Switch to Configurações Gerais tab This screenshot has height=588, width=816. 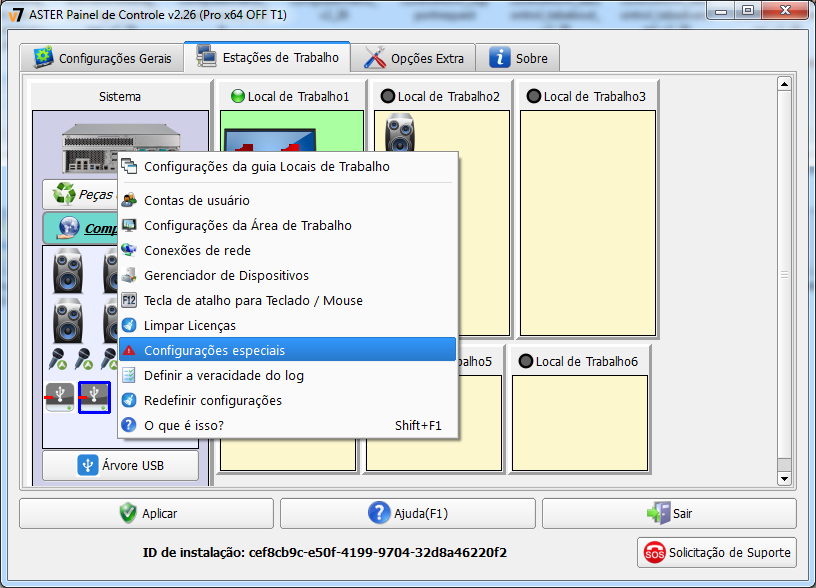(x=102, y=58)
